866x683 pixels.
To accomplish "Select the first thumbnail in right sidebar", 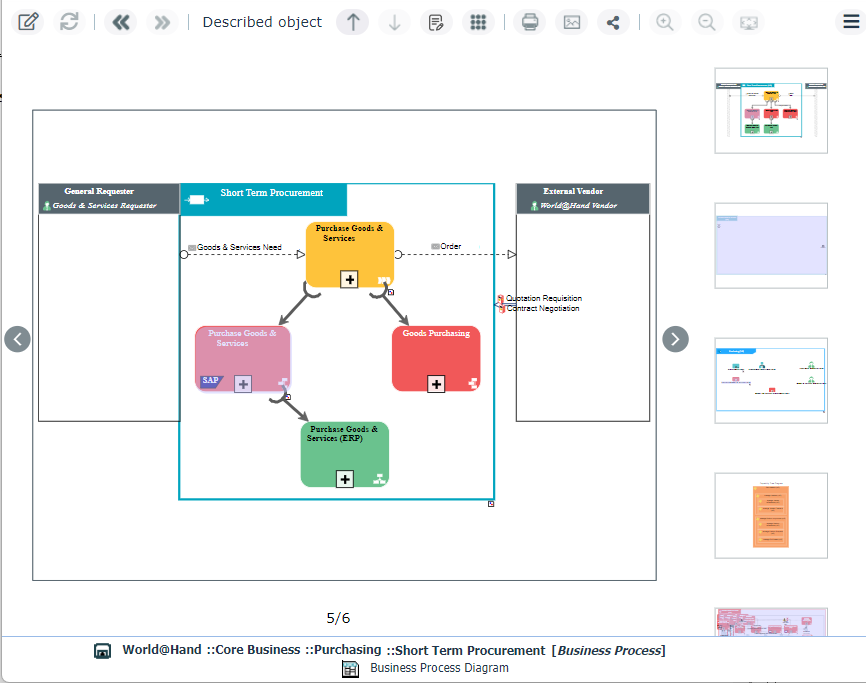I will 770,110.
